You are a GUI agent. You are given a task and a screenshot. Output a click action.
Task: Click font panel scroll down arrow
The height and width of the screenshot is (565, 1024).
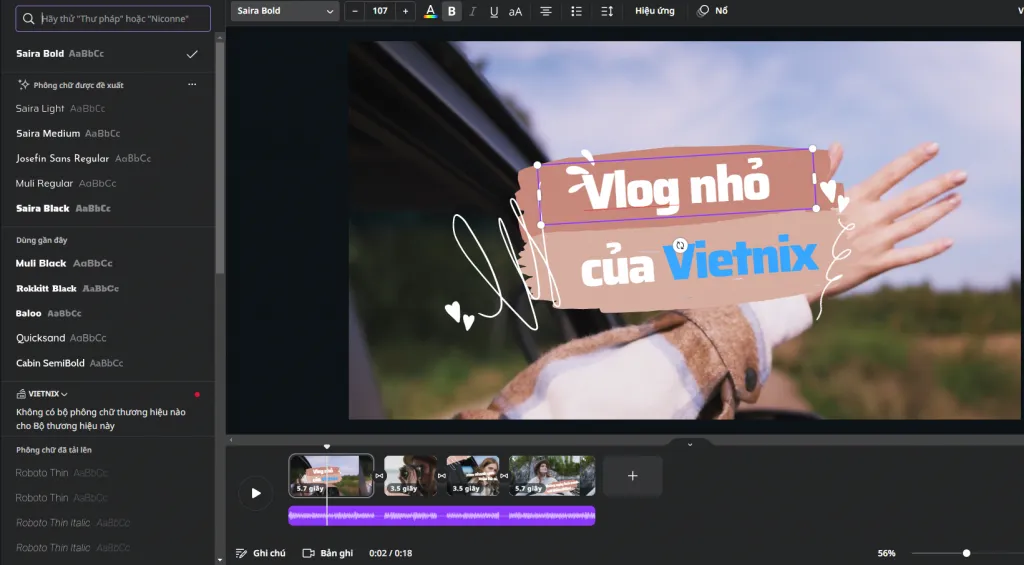pos(219,560)
